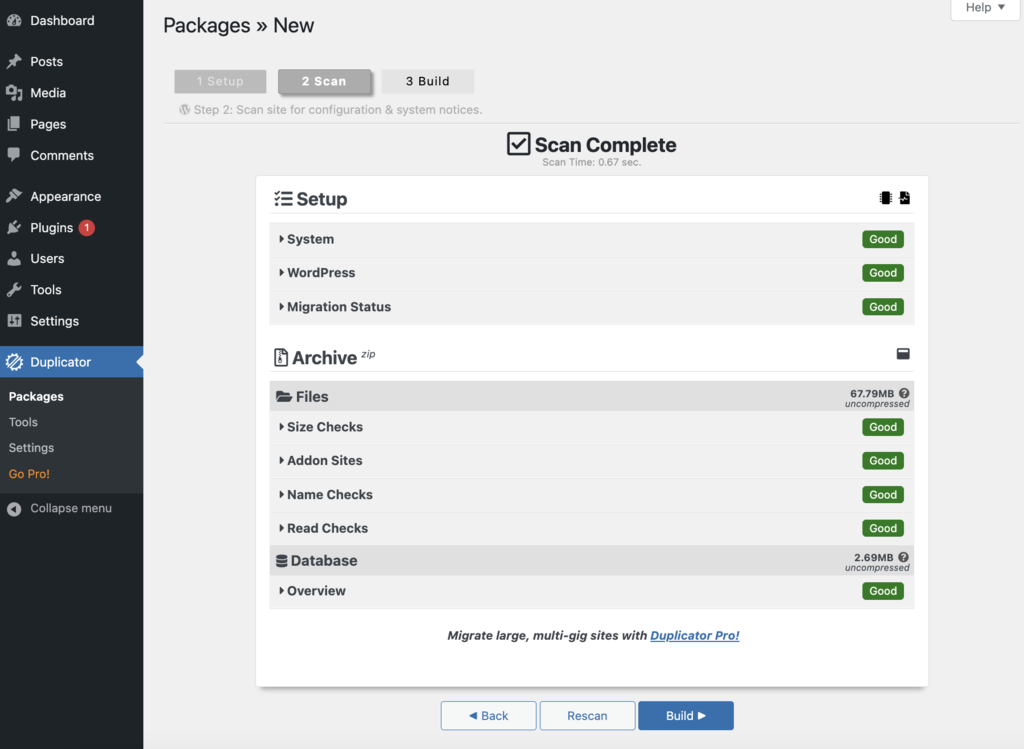This screenshot has width=1024, height=749.
Task: Switch to the 3 Build step tab
Action: (x=428, y=81)
